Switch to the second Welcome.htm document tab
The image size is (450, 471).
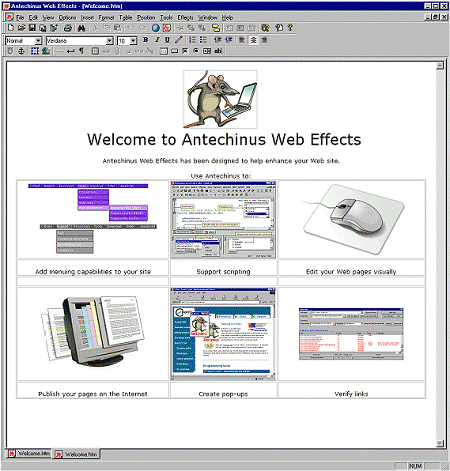pos(76,454)
